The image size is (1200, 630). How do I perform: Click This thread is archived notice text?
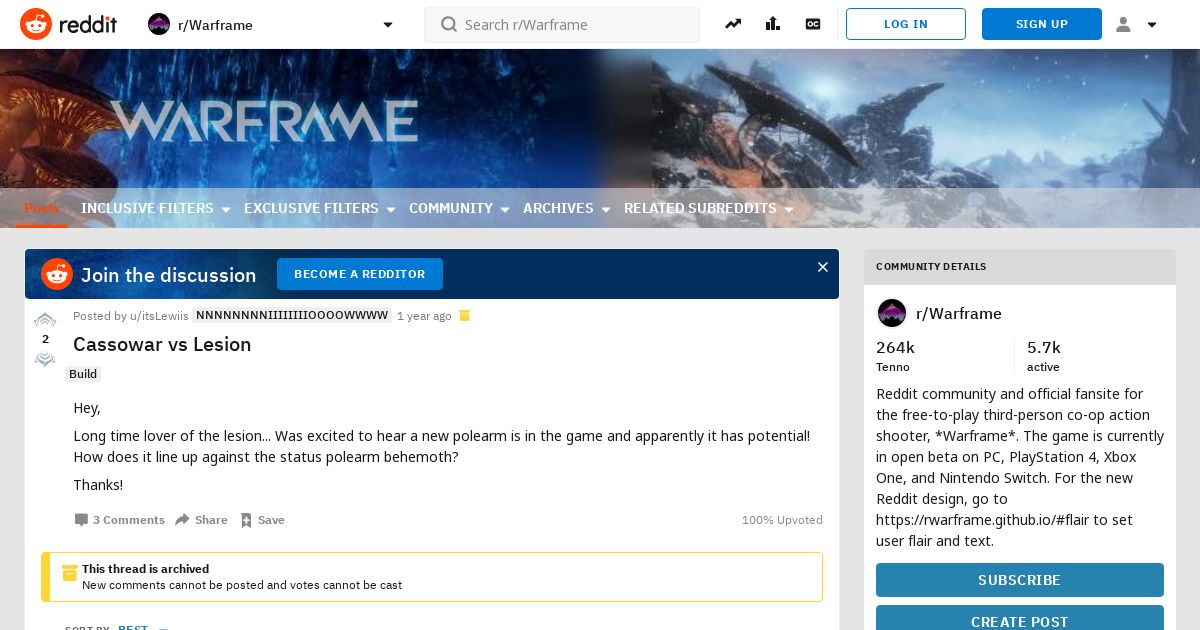(145, 569)
